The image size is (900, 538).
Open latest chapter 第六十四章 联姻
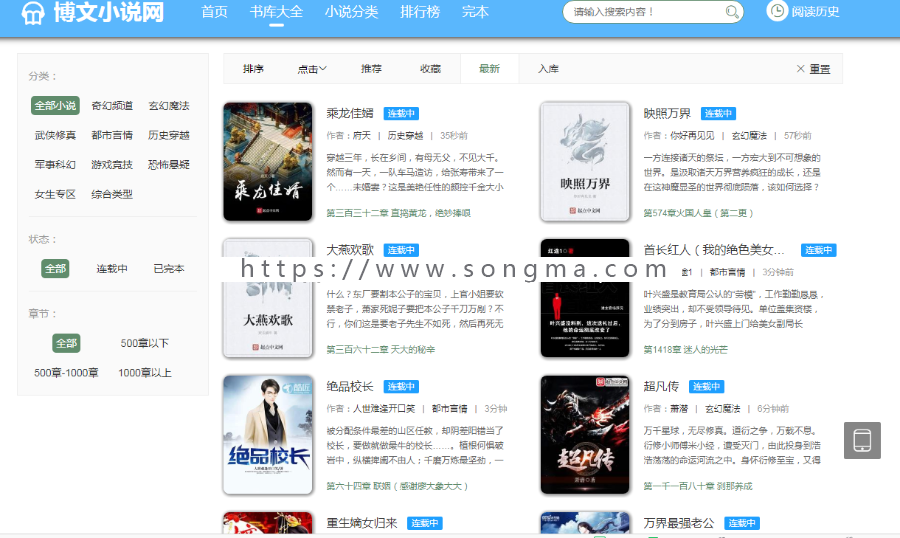(x=397, y=486)
